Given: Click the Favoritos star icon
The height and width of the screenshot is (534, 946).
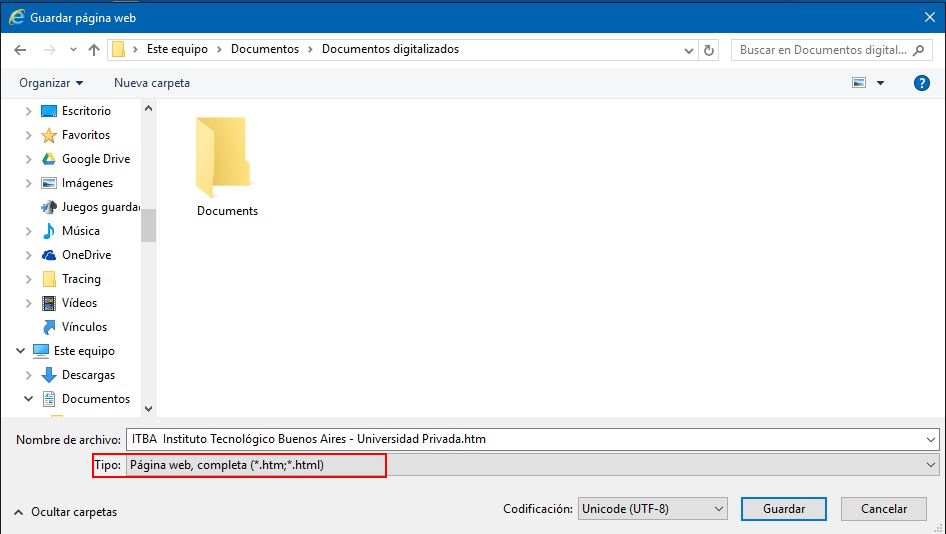Looking at the screenshot, I should tap(49, 135).
